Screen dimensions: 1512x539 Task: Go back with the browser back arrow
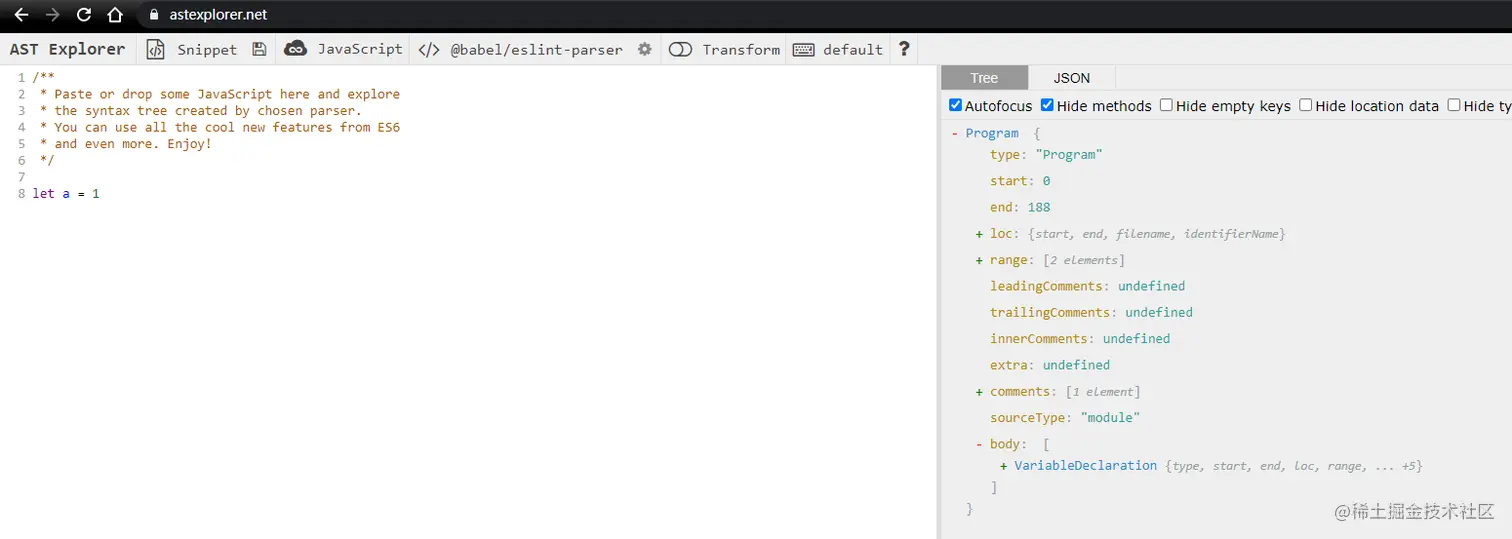(21, 15)
